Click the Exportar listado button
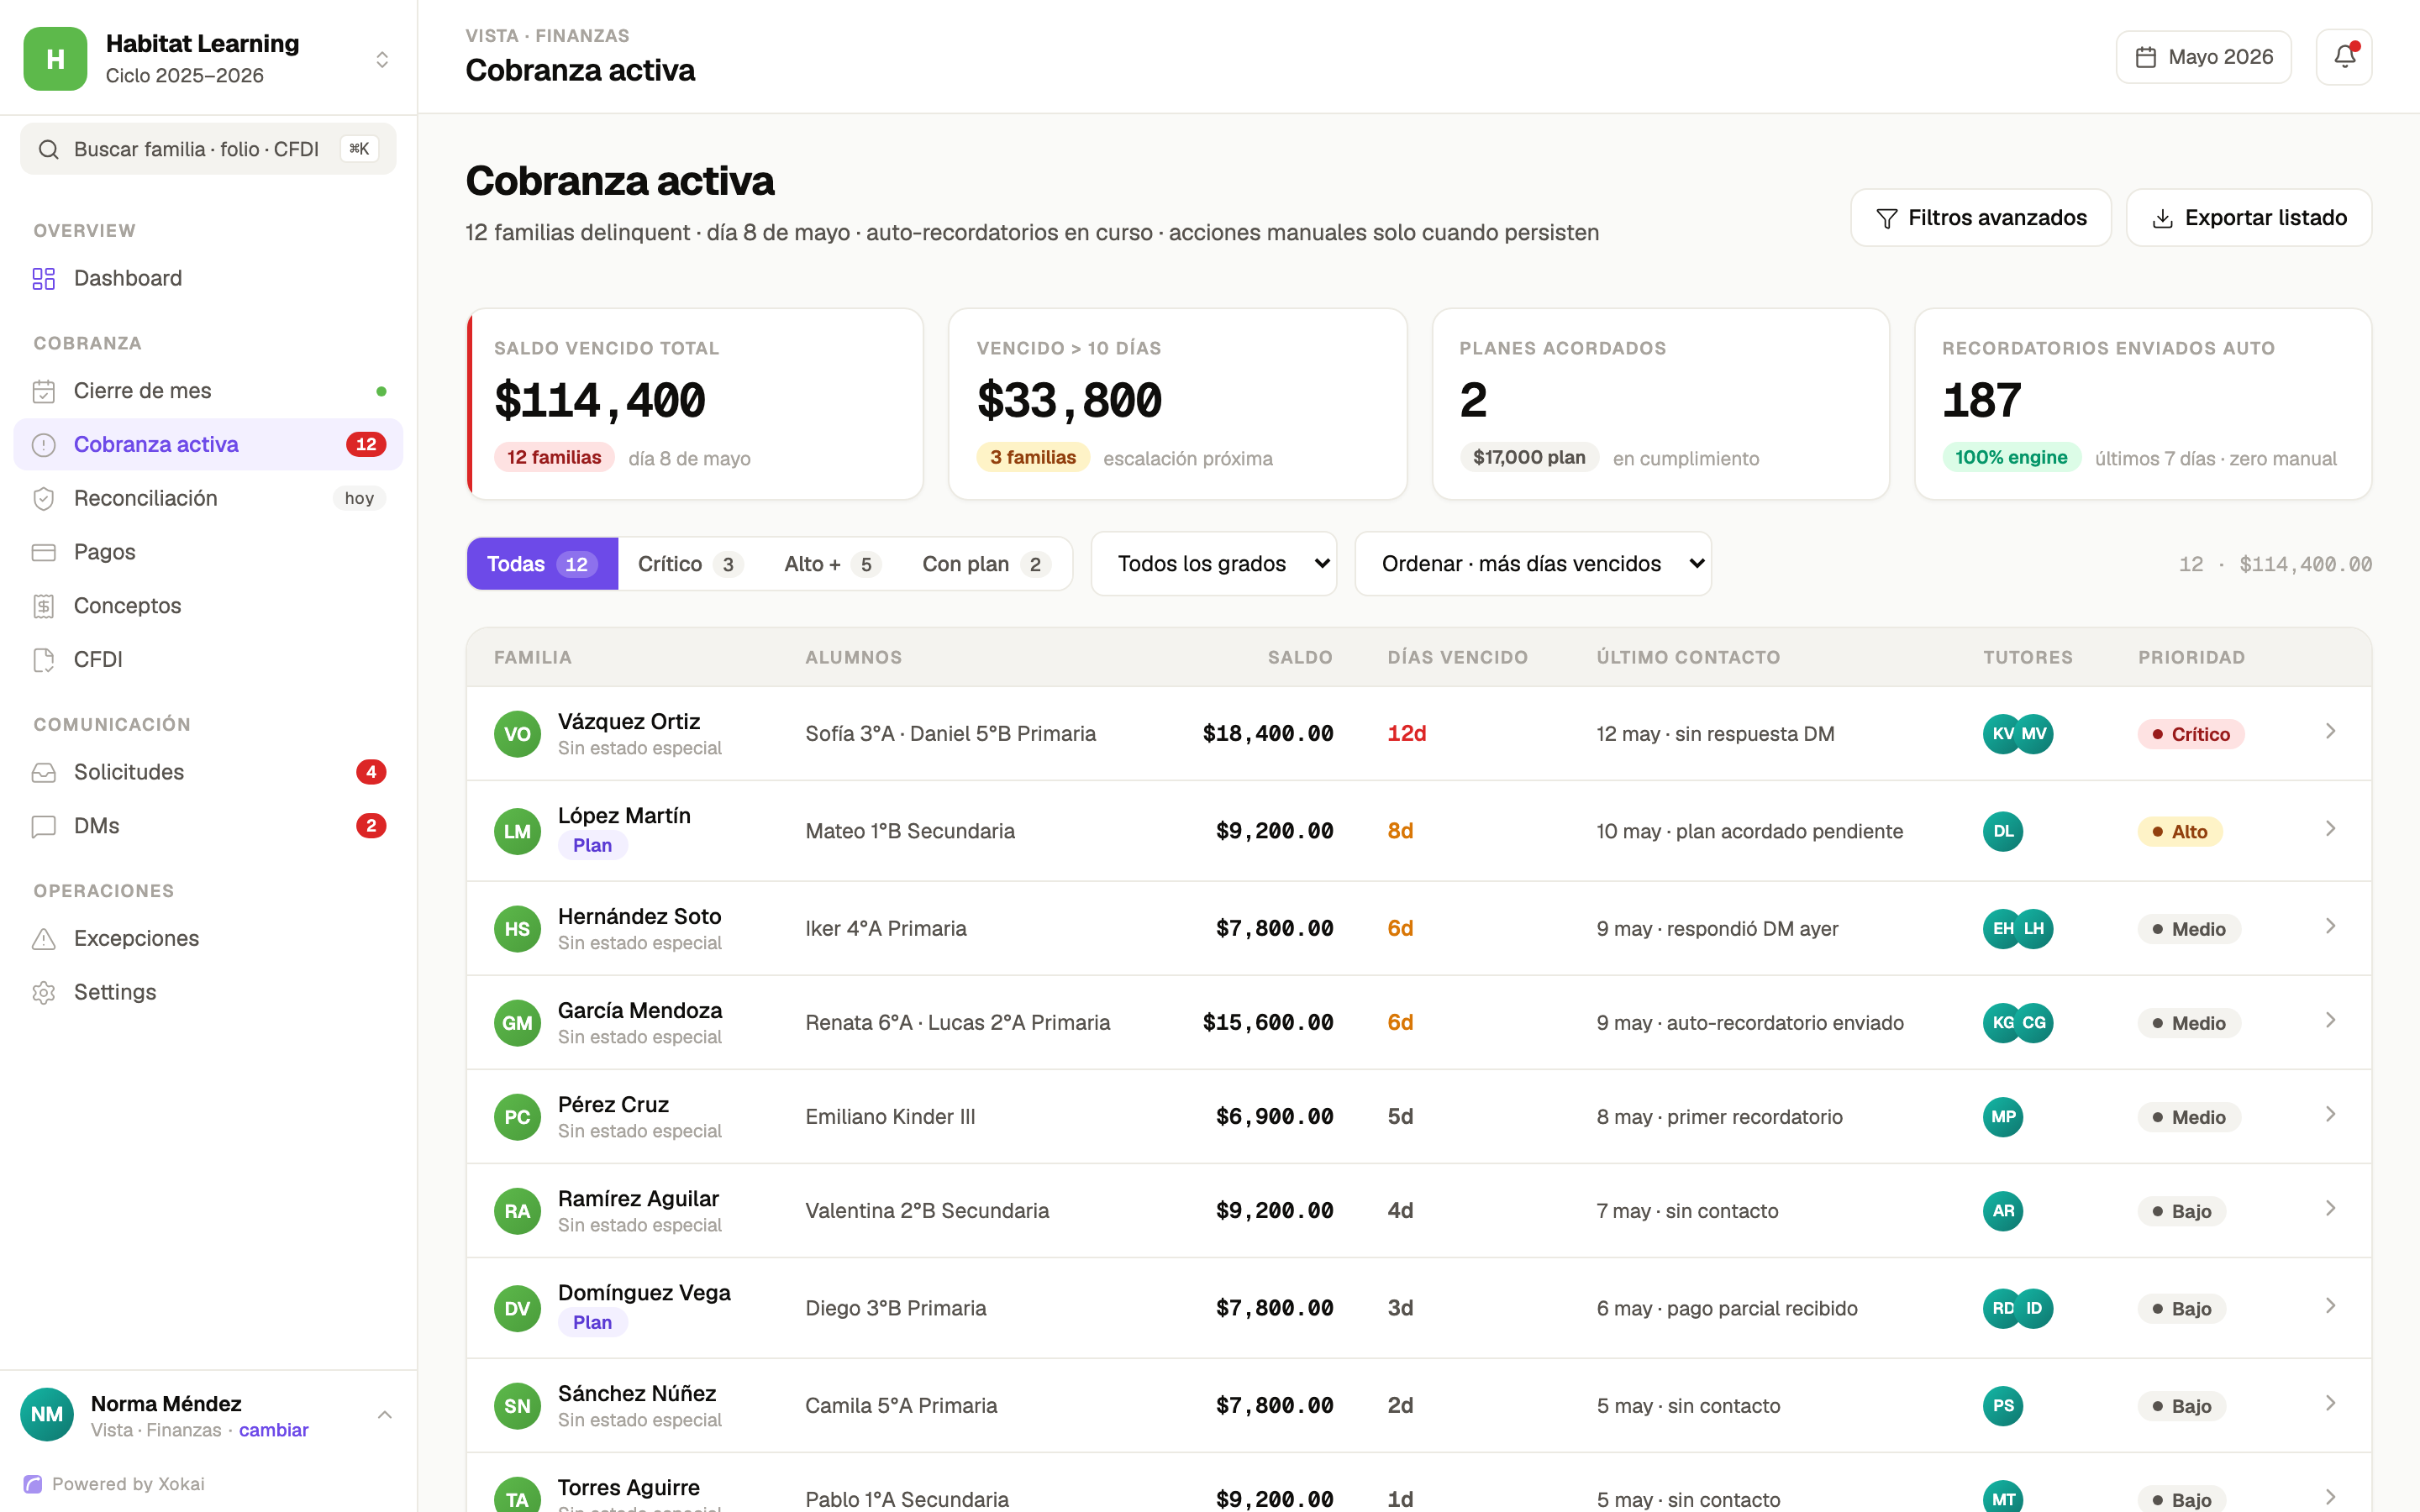 pos(2248,218)
